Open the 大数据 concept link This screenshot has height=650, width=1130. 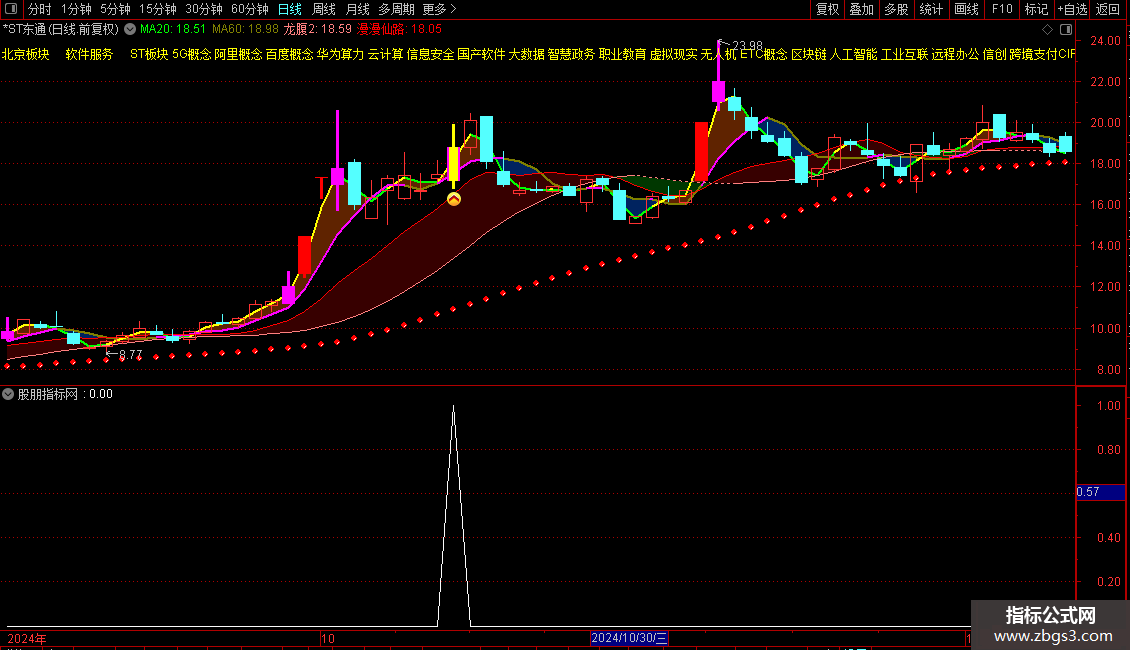526,54
